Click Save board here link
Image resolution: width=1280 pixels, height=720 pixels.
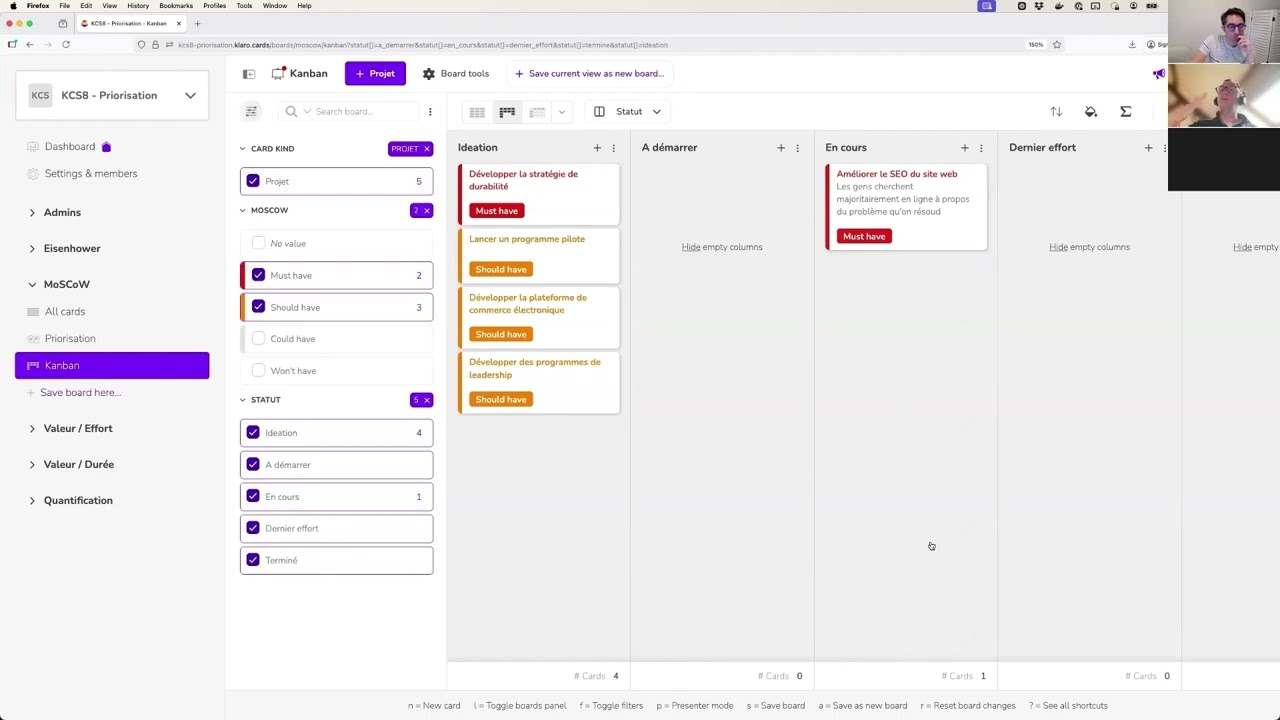[x=80, y=393]
